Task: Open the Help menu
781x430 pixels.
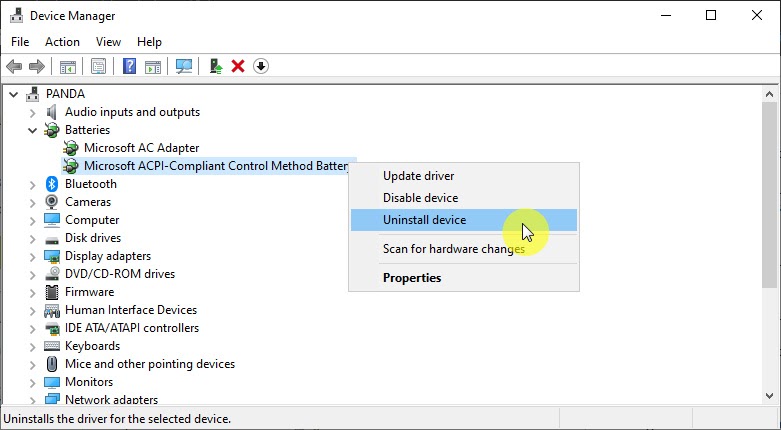Action: (x=149, y=42)
